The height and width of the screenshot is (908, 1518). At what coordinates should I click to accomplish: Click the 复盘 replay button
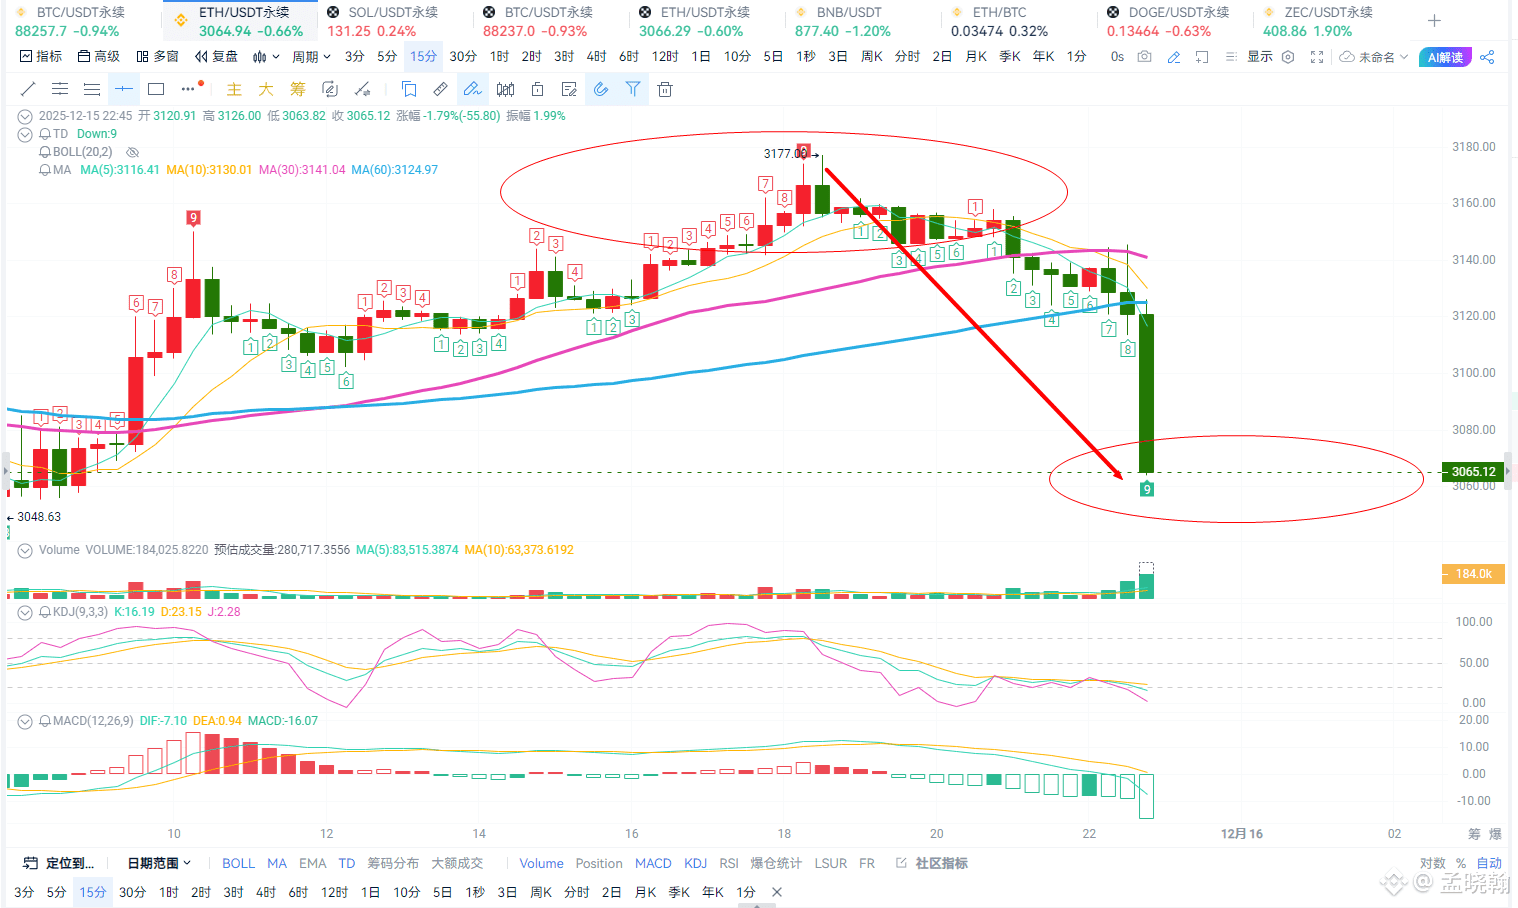tap(216, 57)
